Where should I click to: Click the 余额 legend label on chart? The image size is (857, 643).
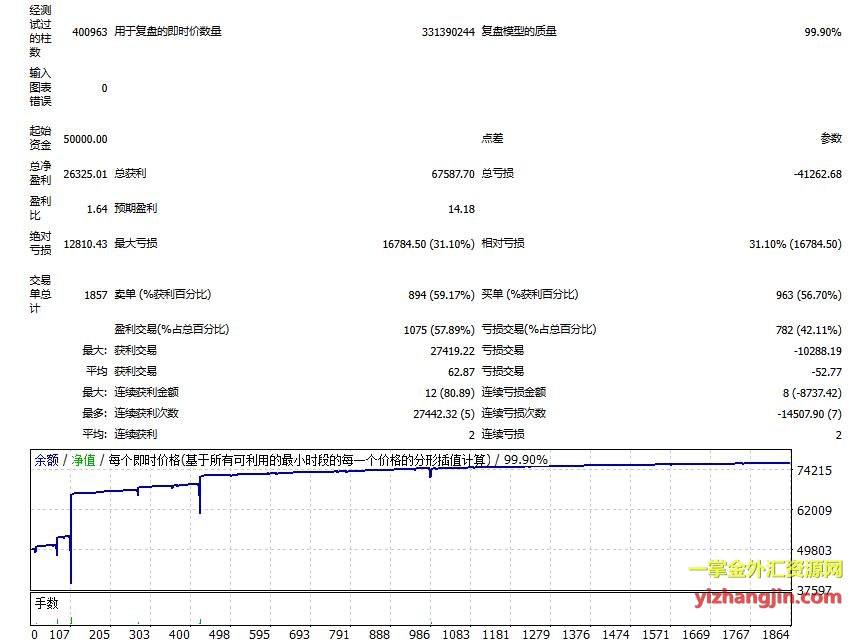pyautogui.click(x=46, y=461)
